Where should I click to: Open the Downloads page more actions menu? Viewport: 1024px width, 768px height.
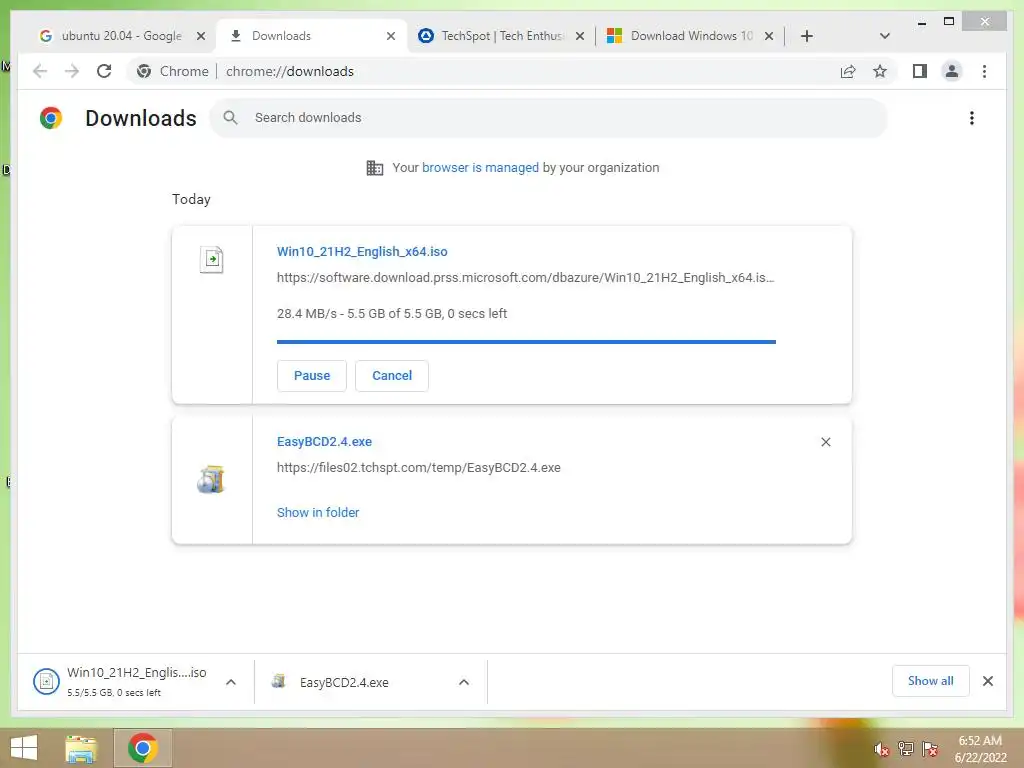pyautogui.click(x=972, y=118)
